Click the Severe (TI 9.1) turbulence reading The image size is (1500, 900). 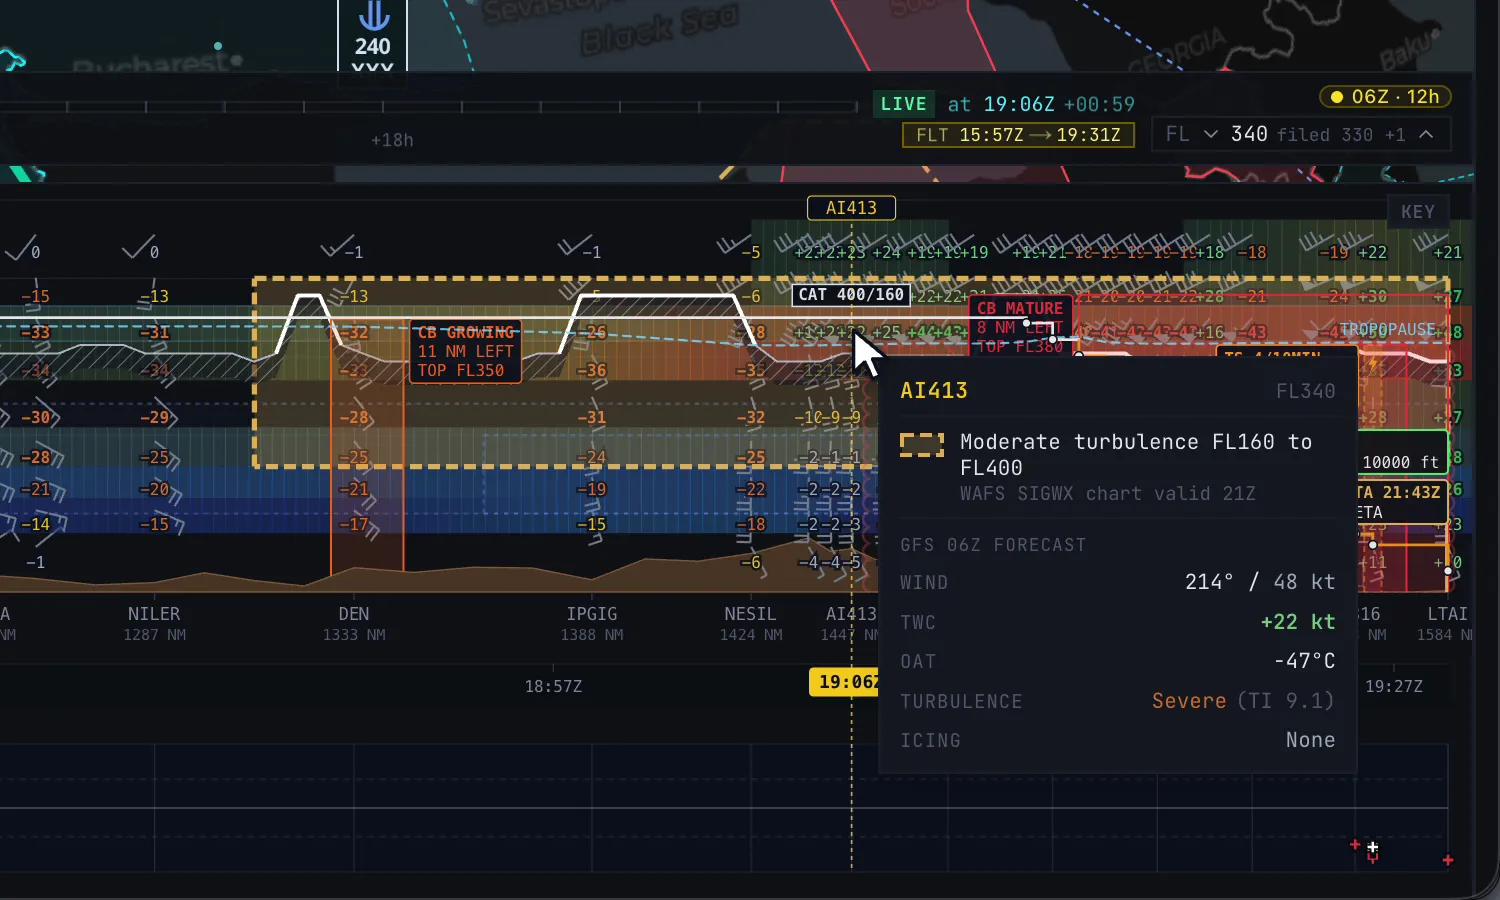(1243, 701)
